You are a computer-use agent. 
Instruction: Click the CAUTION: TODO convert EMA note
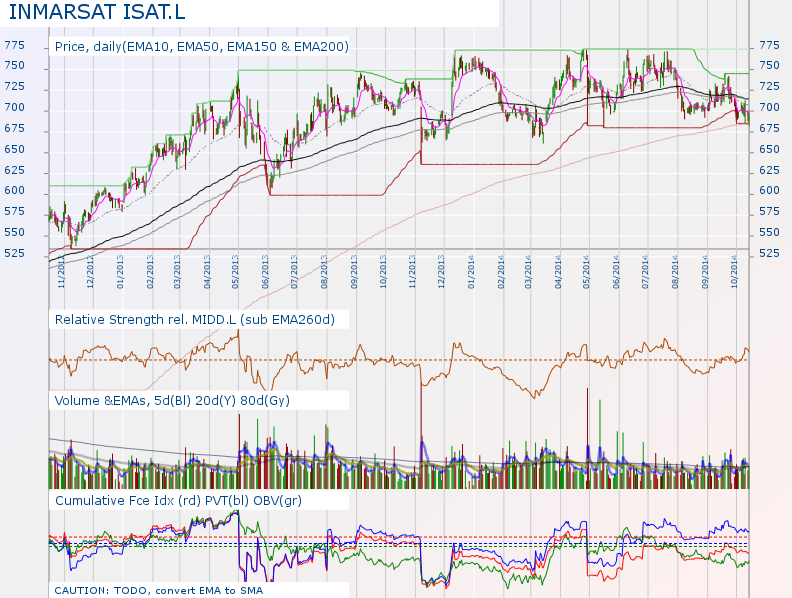pyautogui.click(x=159, y=590)
